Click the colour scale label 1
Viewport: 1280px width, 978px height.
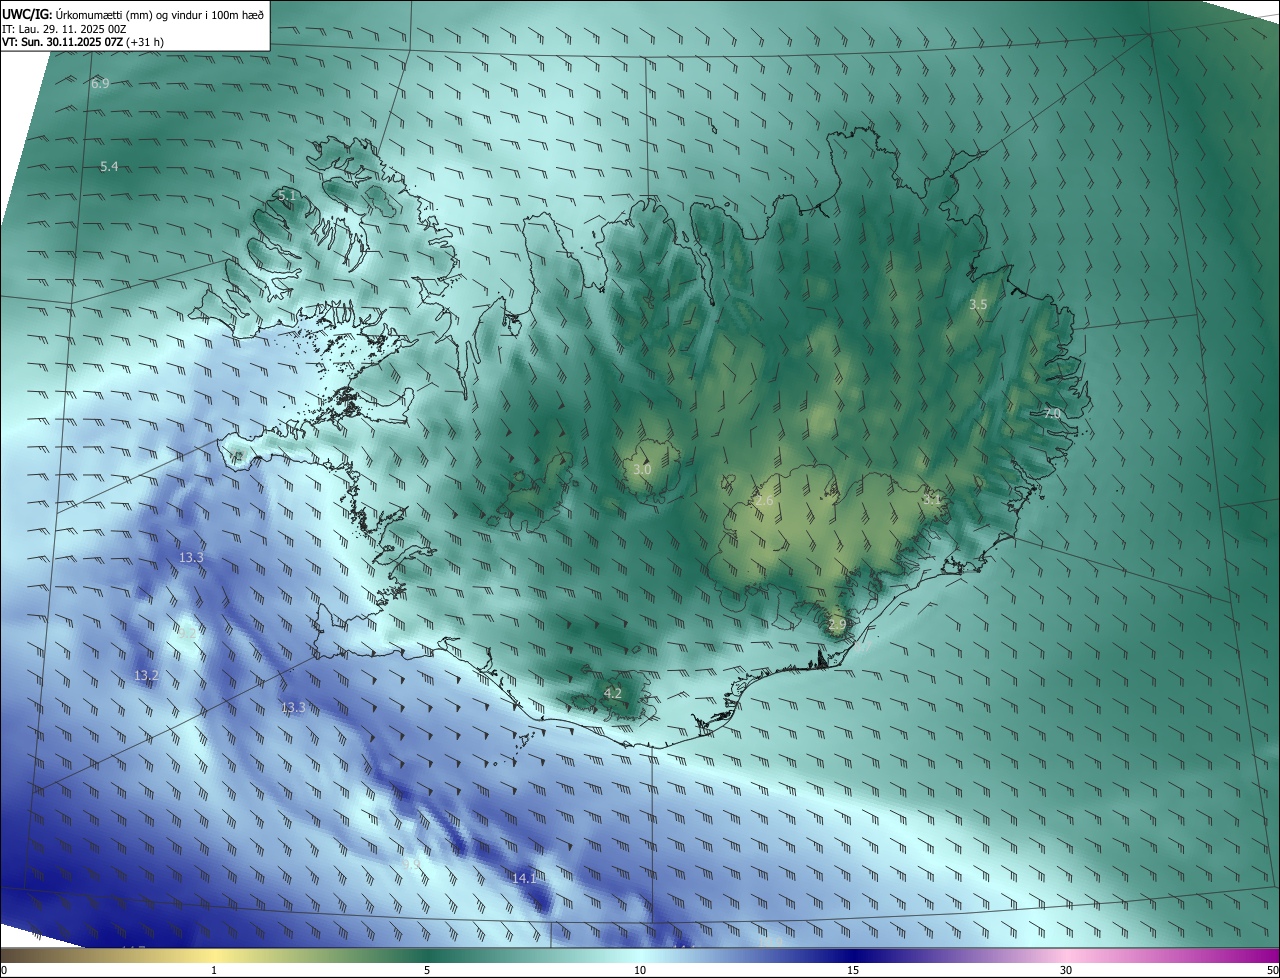click(x=214, y=970)
